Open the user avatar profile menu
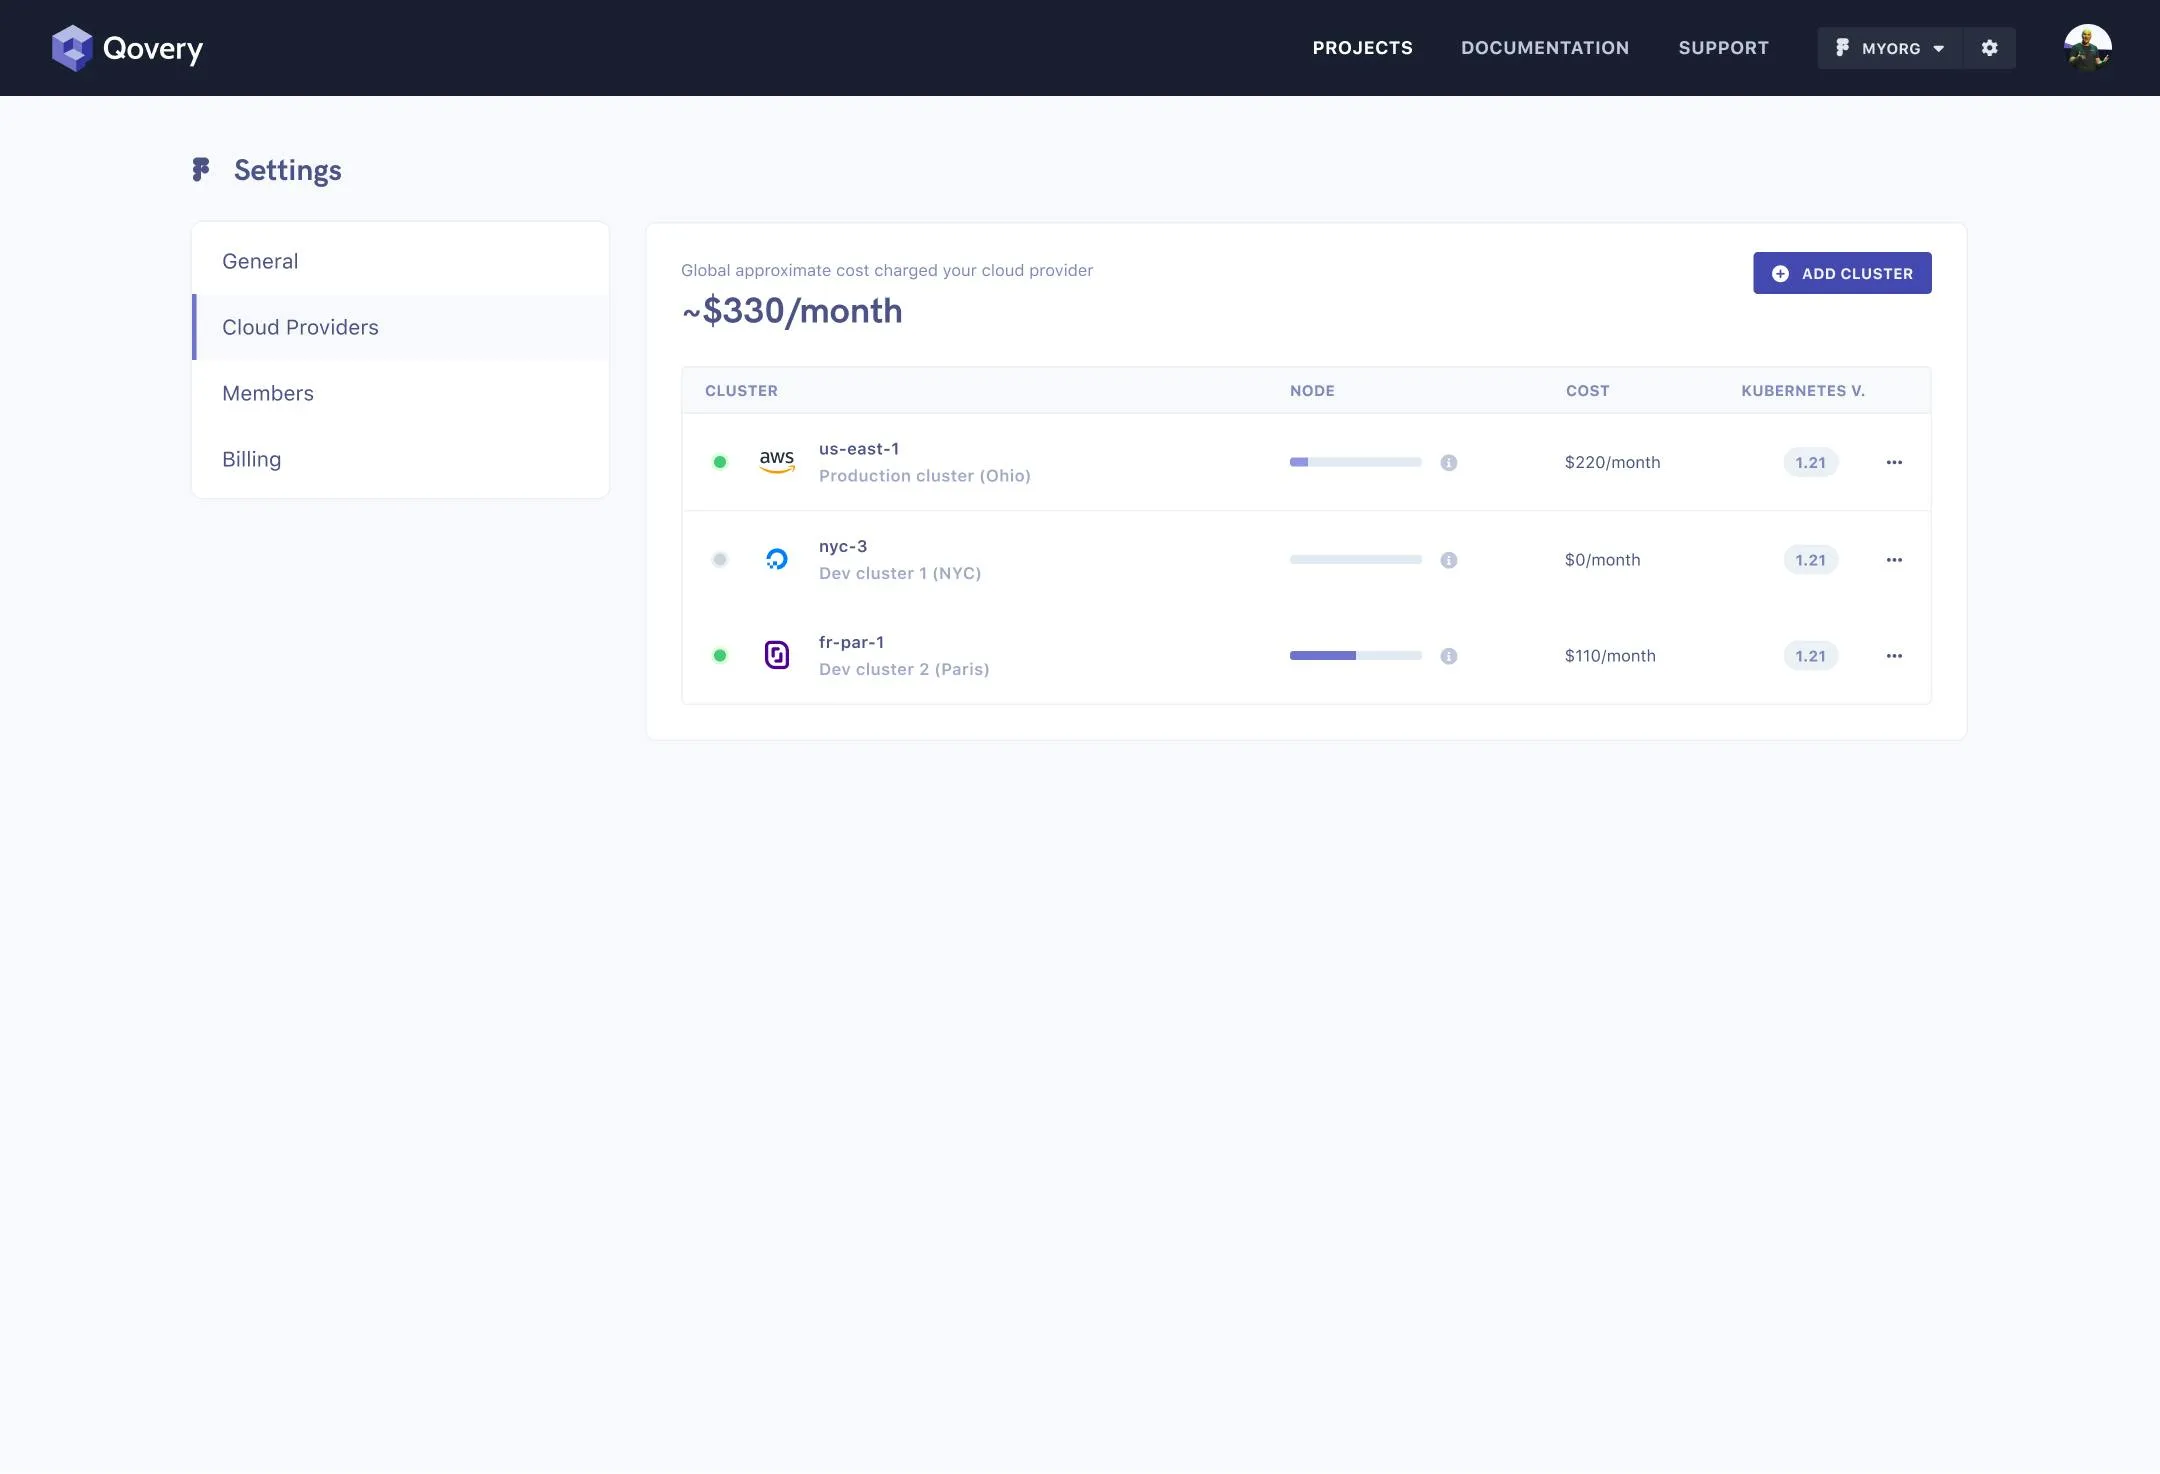This screenshot has width=2160, height=1474. point(2087,48)
